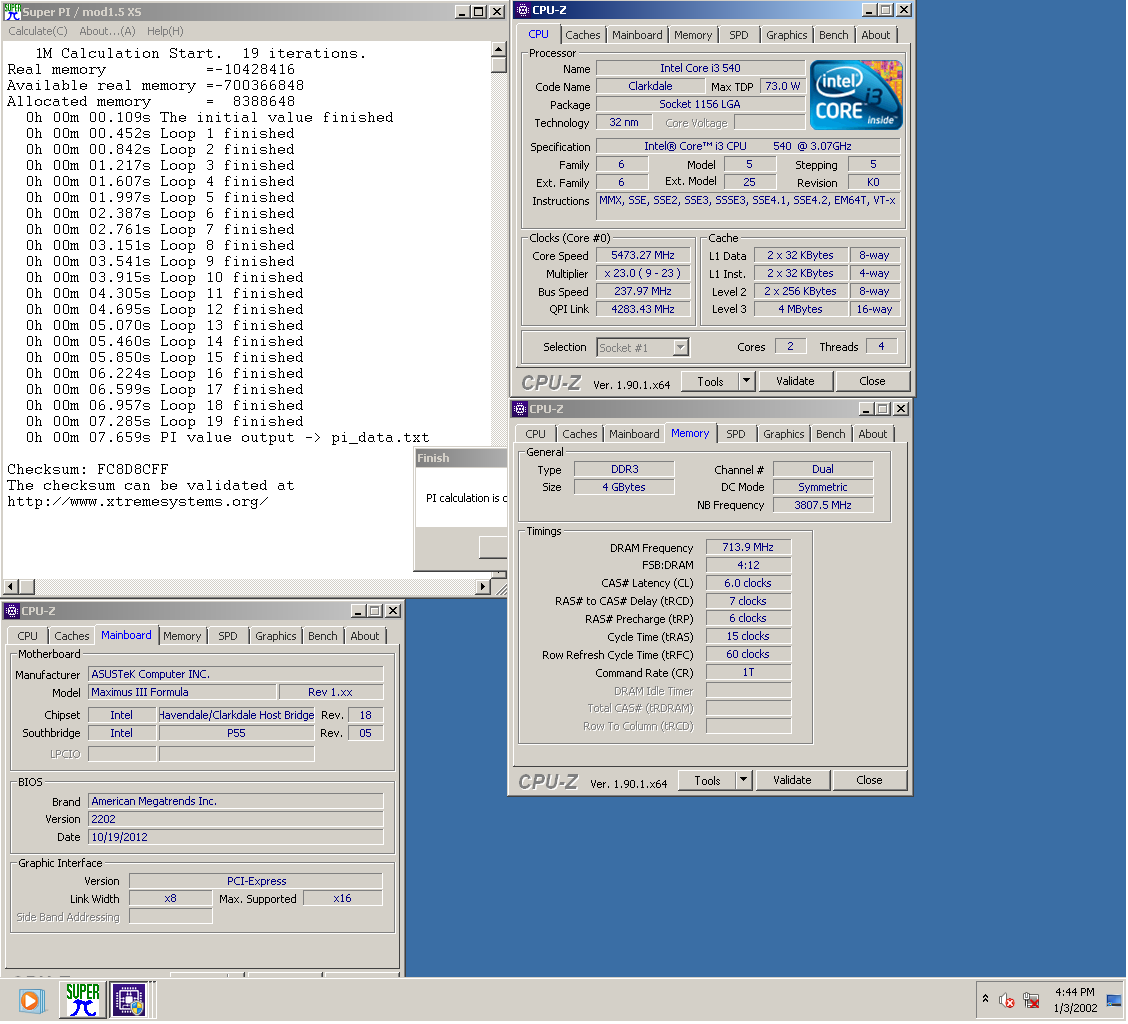
Task: Open Bench tab in CPU window
Action: pyautogui.click(x=834, y=35)
